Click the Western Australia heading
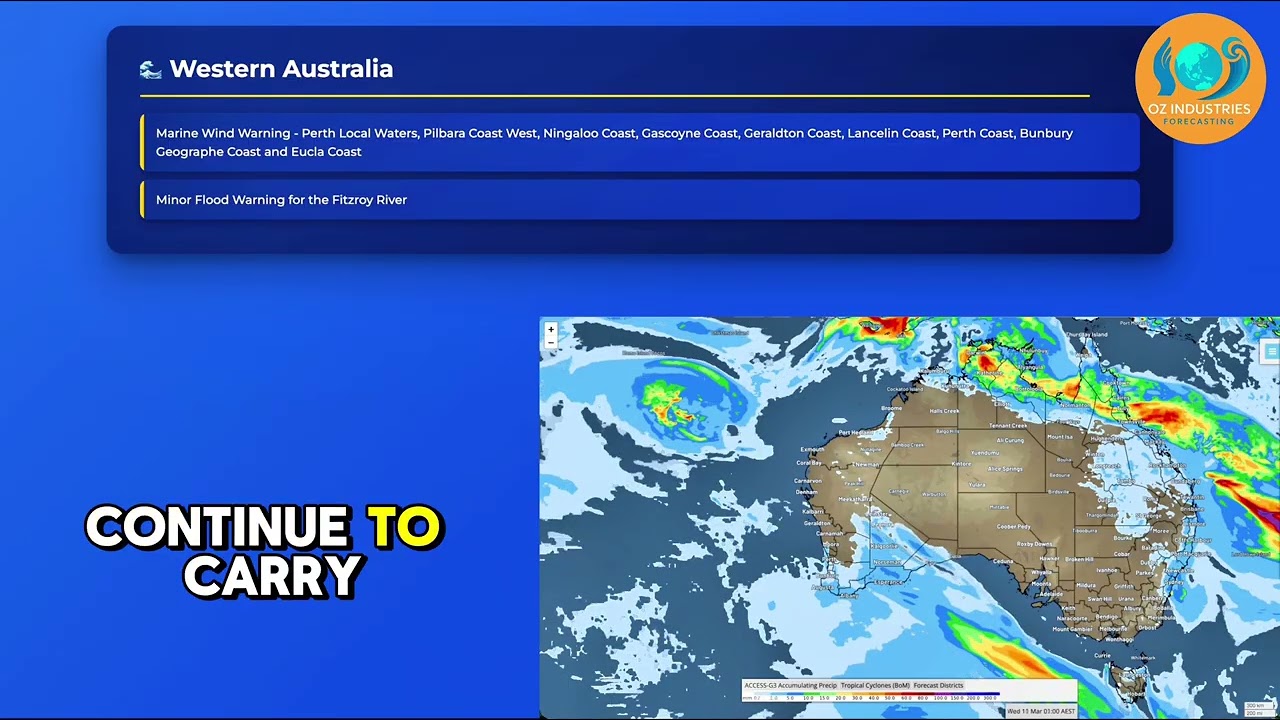This screenshot has width=1280, height=720. coord(281,69)
